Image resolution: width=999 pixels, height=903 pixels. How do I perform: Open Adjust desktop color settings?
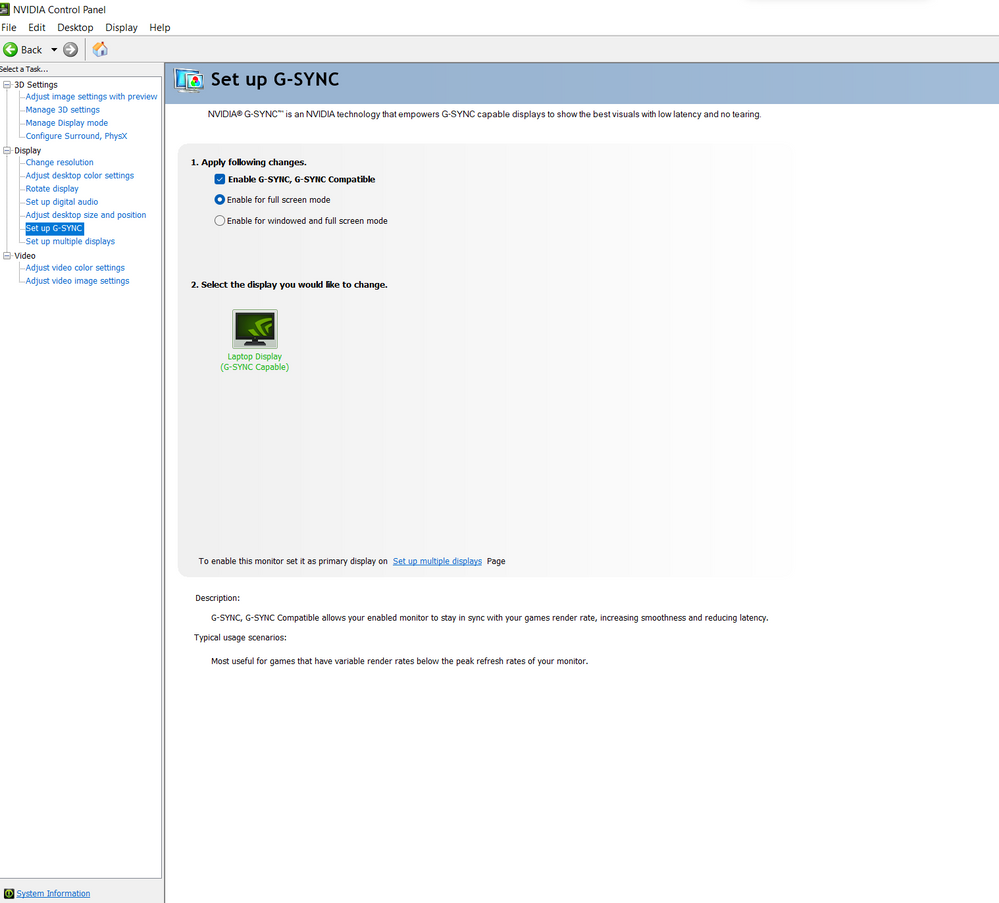tap(80, 175)
